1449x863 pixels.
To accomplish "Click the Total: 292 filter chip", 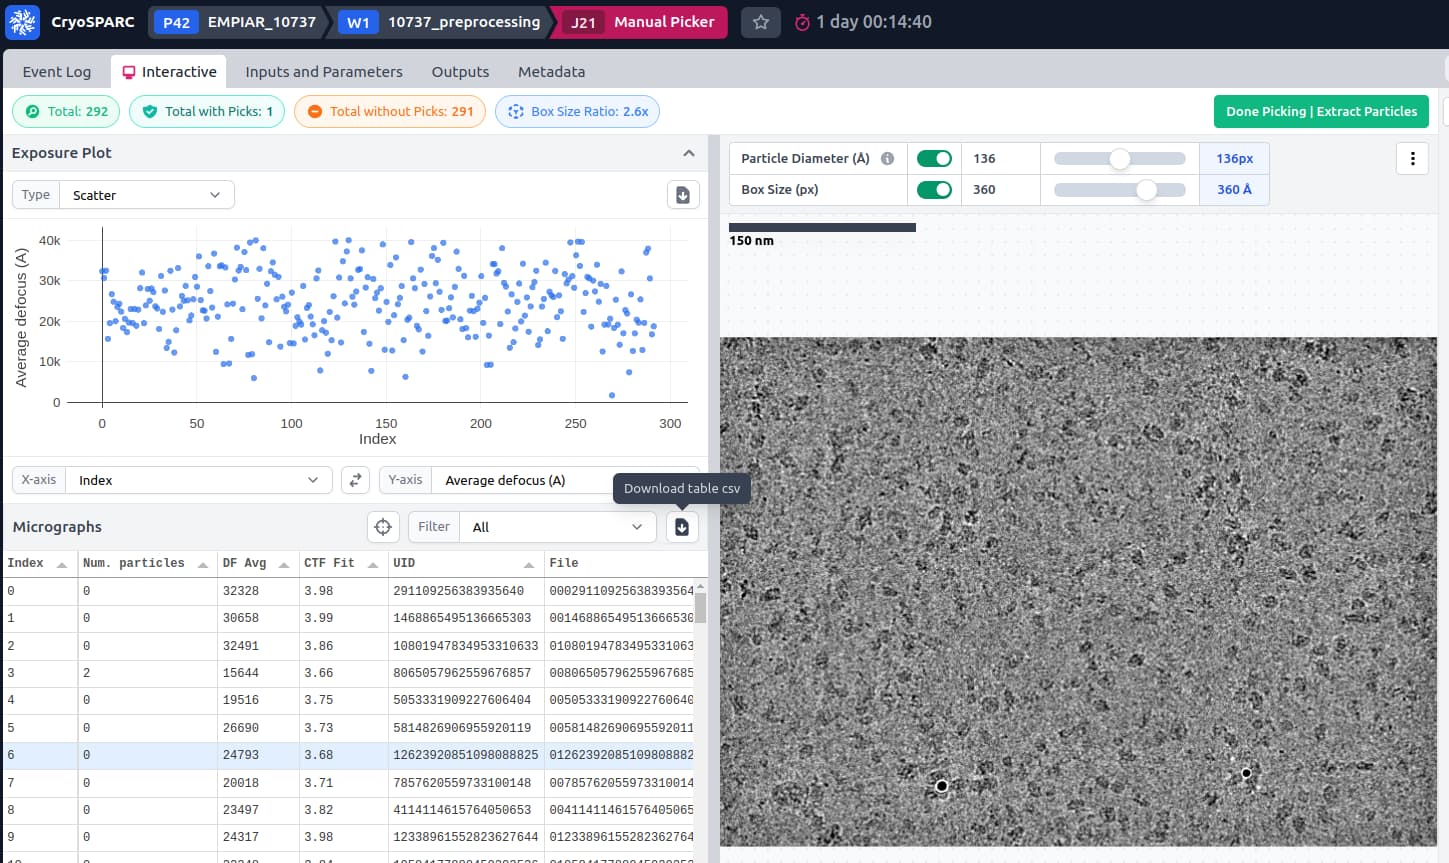I will coord(66,111).
